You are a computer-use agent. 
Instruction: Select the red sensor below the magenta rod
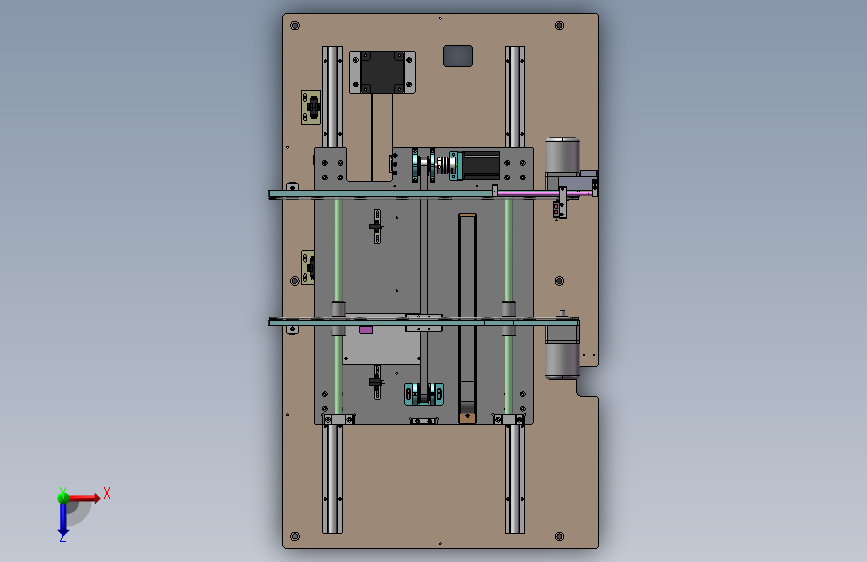[556, 210]
